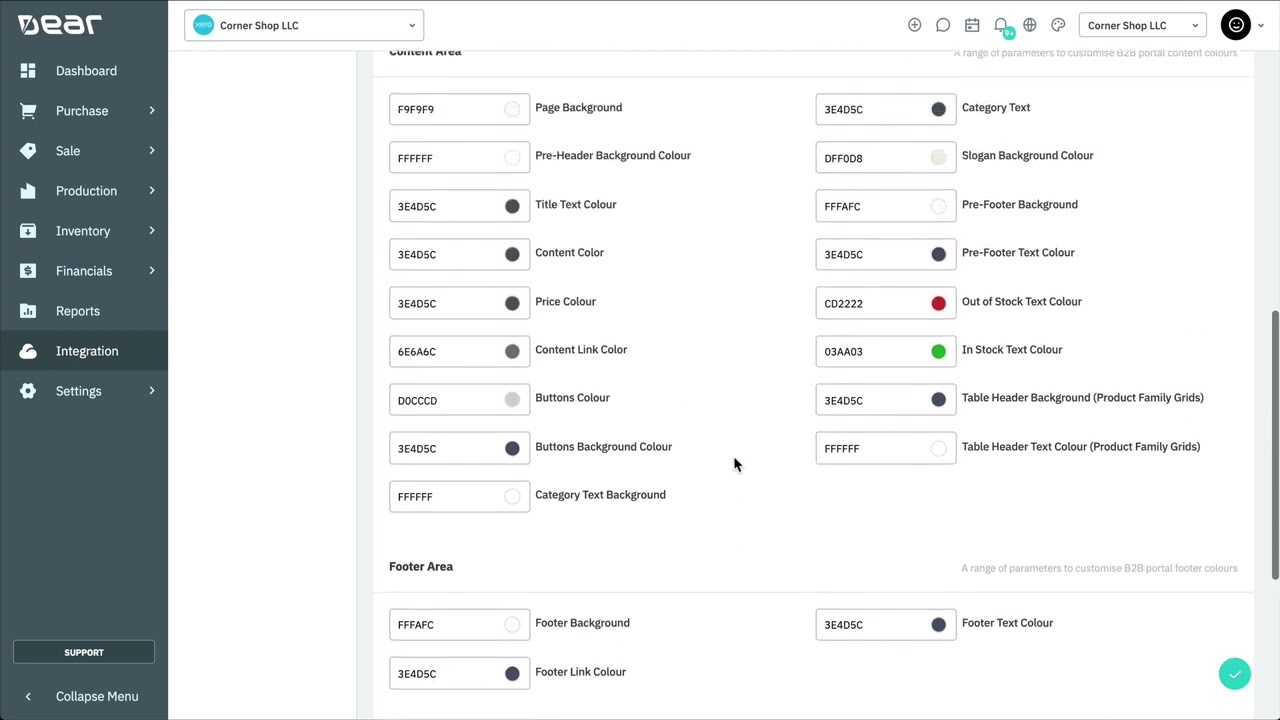Expand the Inventory submenu chevron

(x=152, y=230)
